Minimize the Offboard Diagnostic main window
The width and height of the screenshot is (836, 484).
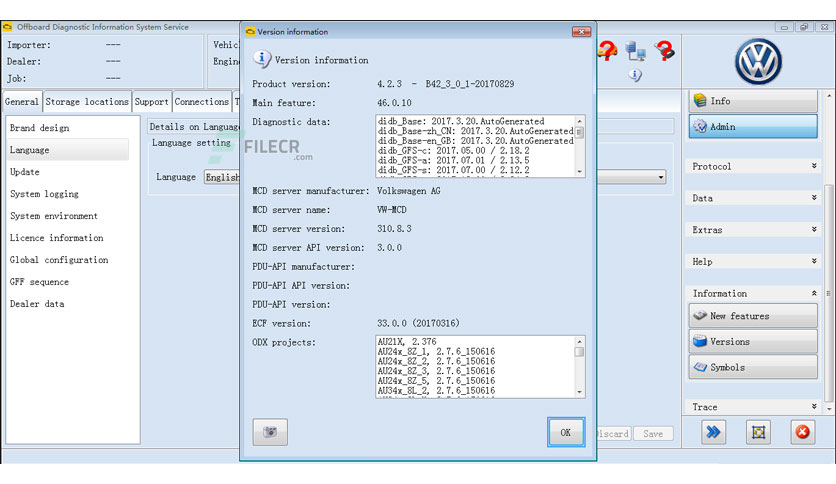click(784, 27)
